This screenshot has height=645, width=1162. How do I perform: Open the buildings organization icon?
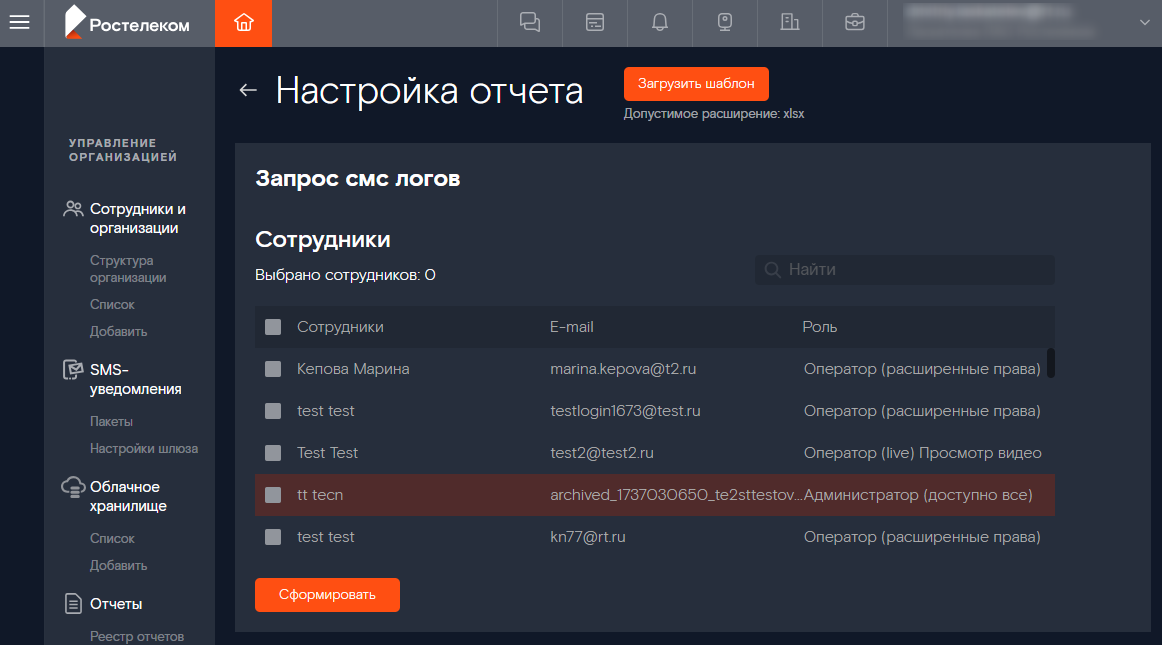pos(790,23)
